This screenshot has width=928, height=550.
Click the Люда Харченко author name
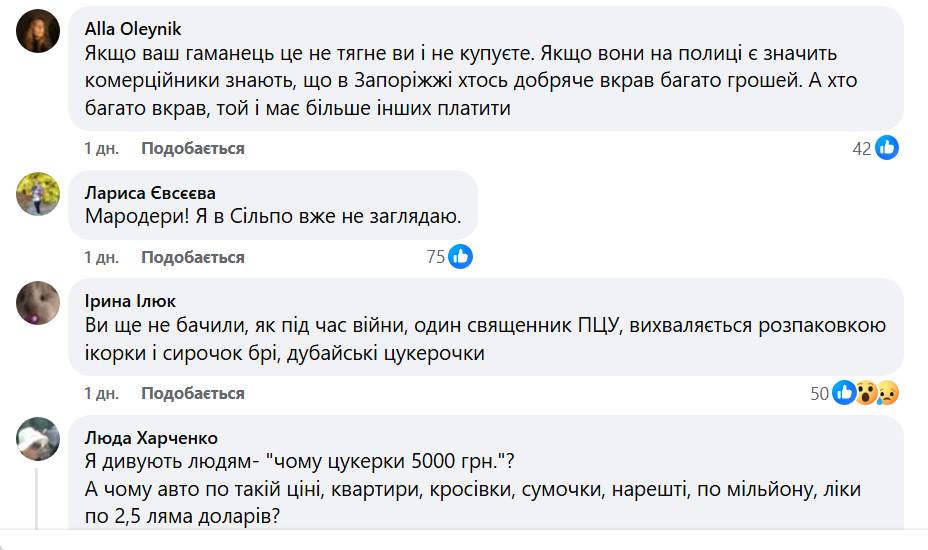[x=151, y=438]
